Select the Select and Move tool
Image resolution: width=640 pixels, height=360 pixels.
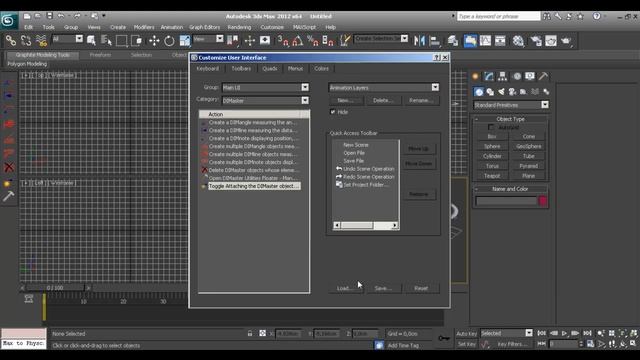point(154,40)
